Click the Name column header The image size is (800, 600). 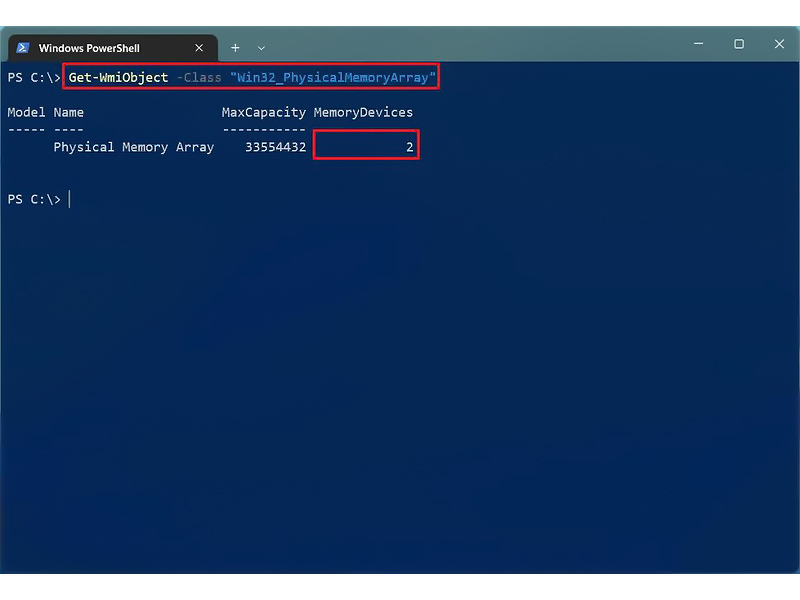68,112
